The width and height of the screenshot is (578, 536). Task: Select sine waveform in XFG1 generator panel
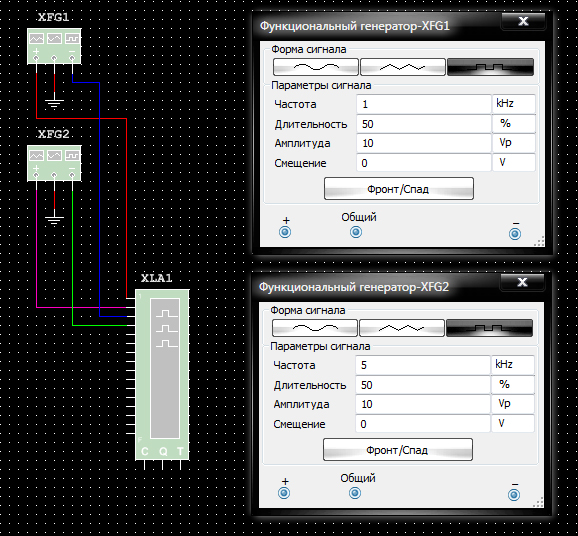(316, 67)
